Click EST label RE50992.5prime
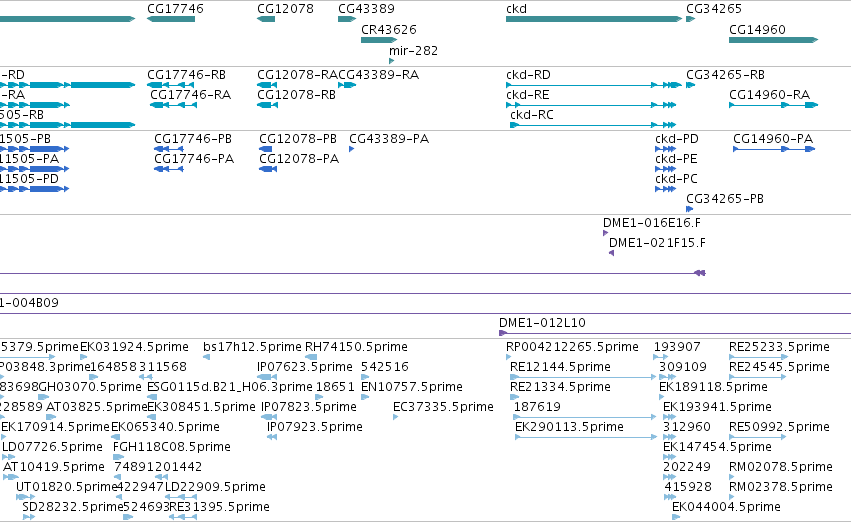Image resolution: width=851 pixels, height=522 pixels. [779, 426]
